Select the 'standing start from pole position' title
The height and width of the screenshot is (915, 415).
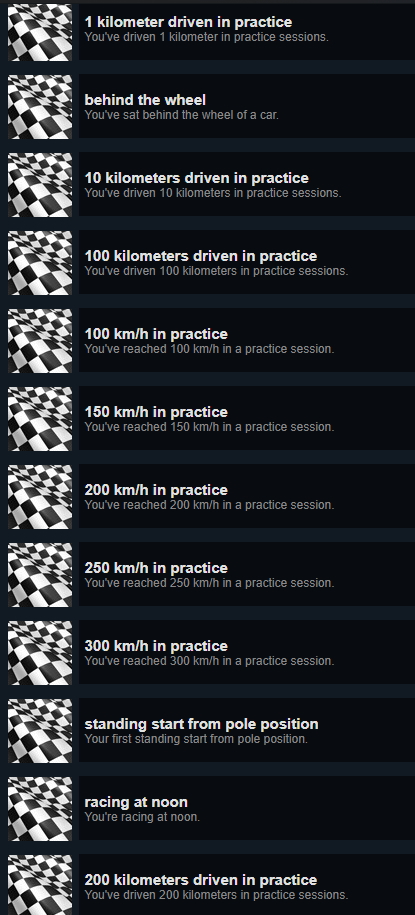click(201, 724)
